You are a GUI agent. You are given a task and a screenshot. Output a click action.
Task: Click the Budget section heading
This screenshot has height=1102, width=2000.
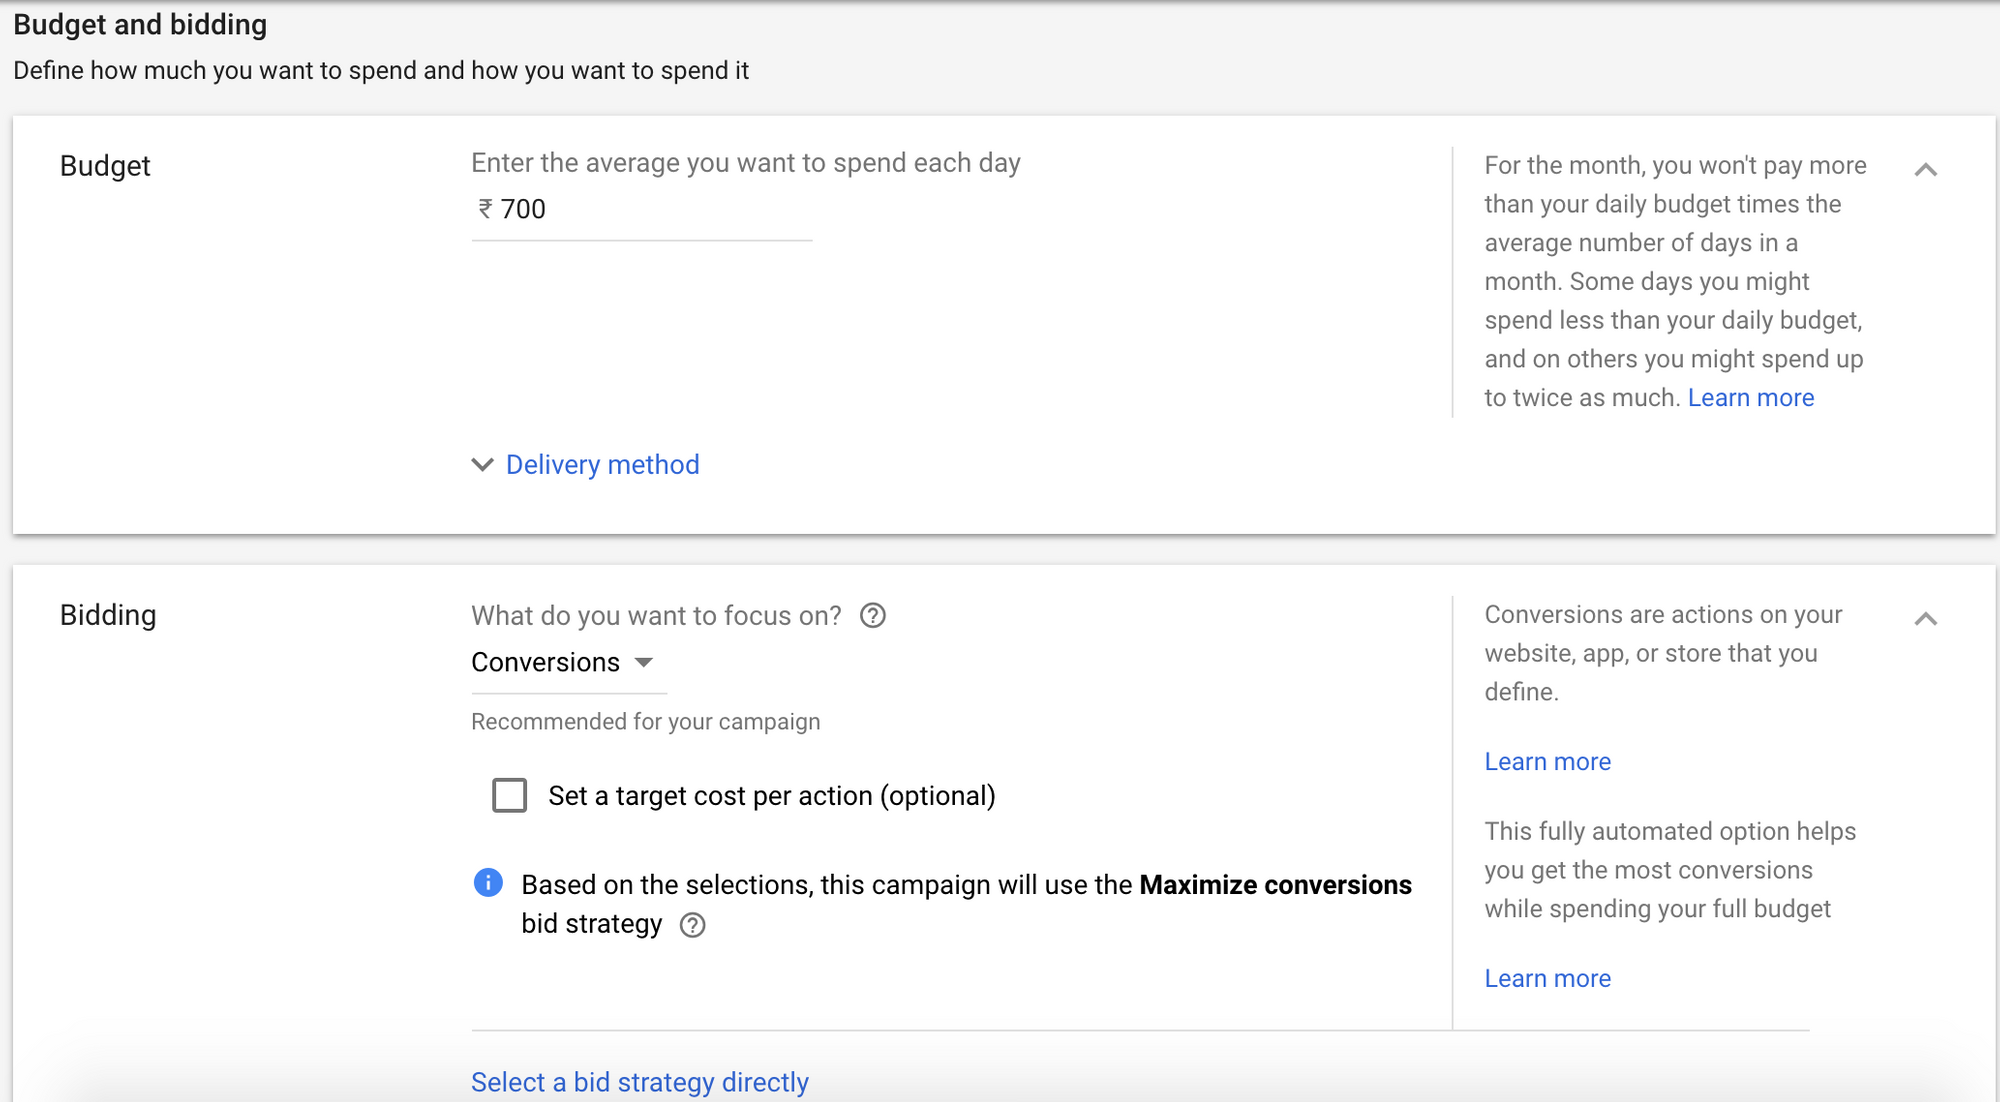105,166
